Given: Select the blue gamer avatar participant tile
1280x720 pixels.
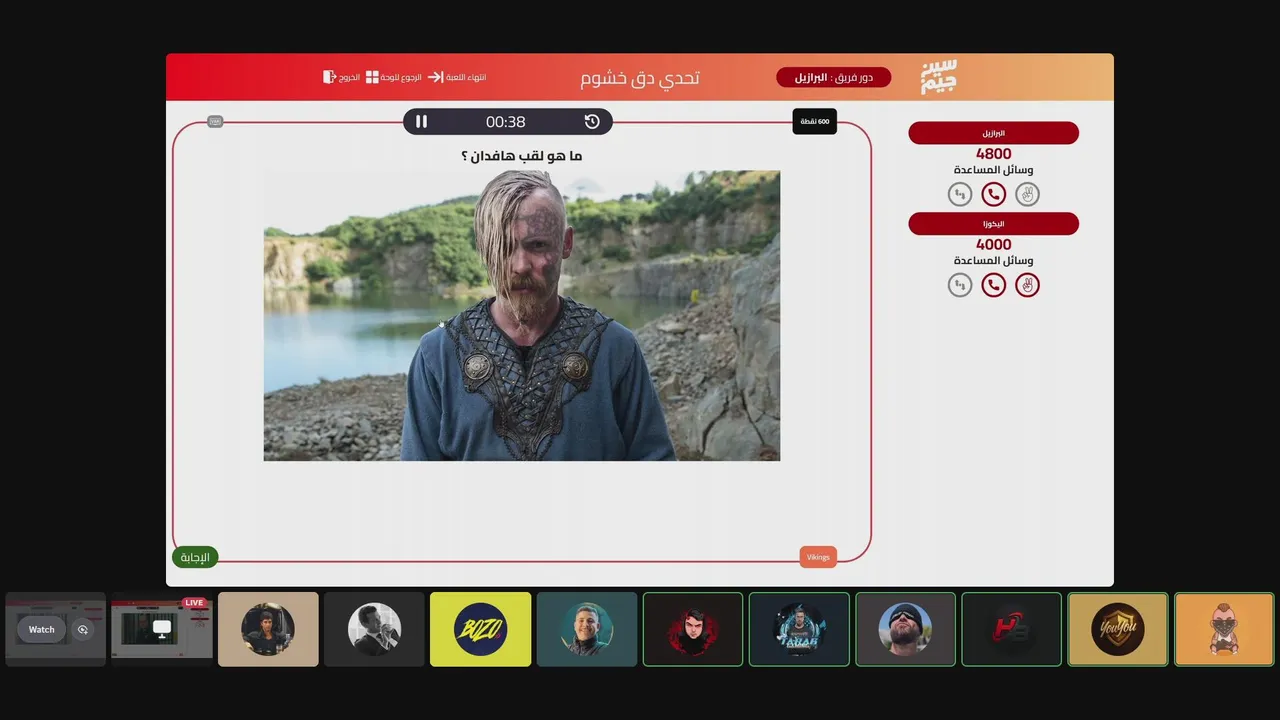Looking at the screenshot, I should point(799,629).
